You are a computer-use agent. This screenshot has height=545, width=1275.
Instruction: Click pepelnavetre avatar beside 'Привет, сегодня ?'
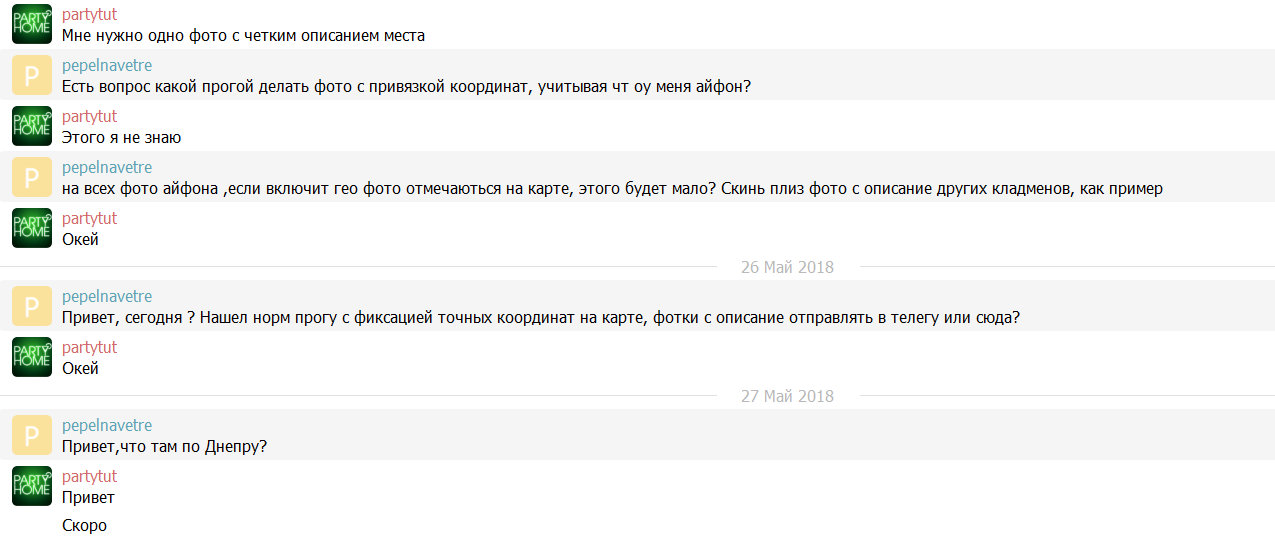(32, 306)
